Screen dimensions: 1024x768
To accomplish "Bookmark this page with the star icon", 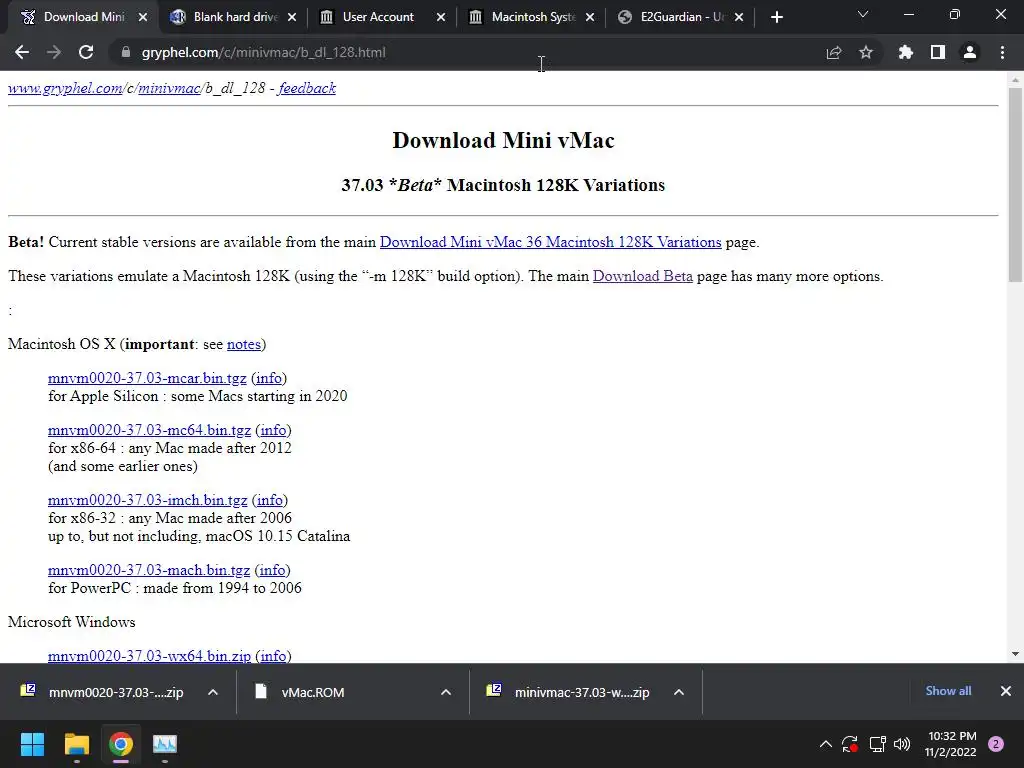I will [866, 52].
